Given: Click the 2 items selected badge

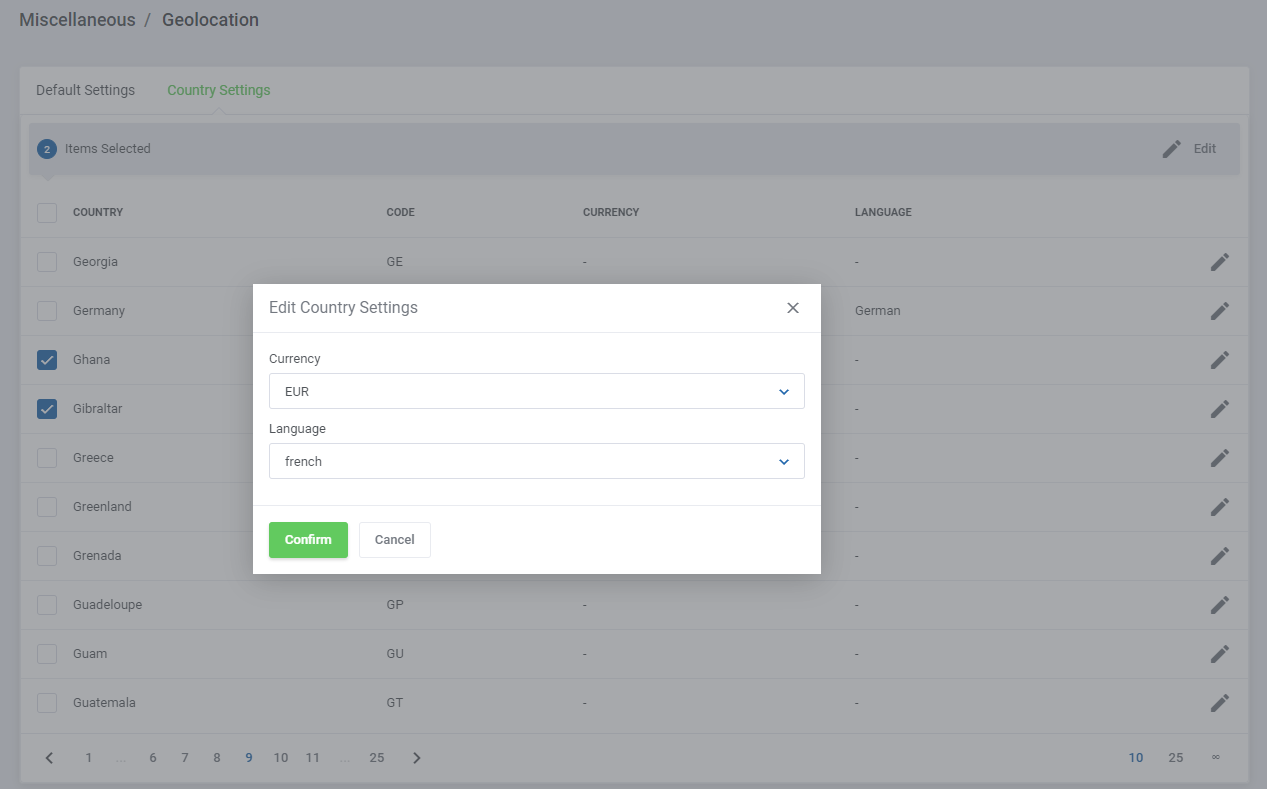Looking at the screenshot, I should (x=47, y=149).
